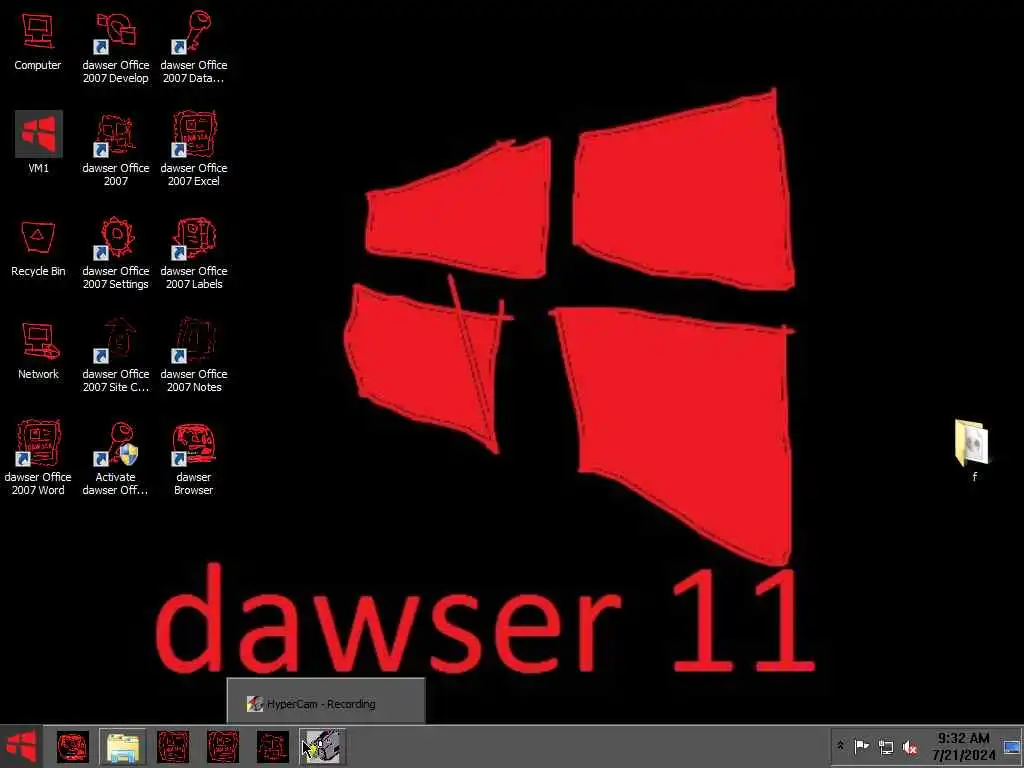This screenshot has height=768, width=1024.
Task: Open the clock showing 9:32 AM
Action: click(963, 746)
